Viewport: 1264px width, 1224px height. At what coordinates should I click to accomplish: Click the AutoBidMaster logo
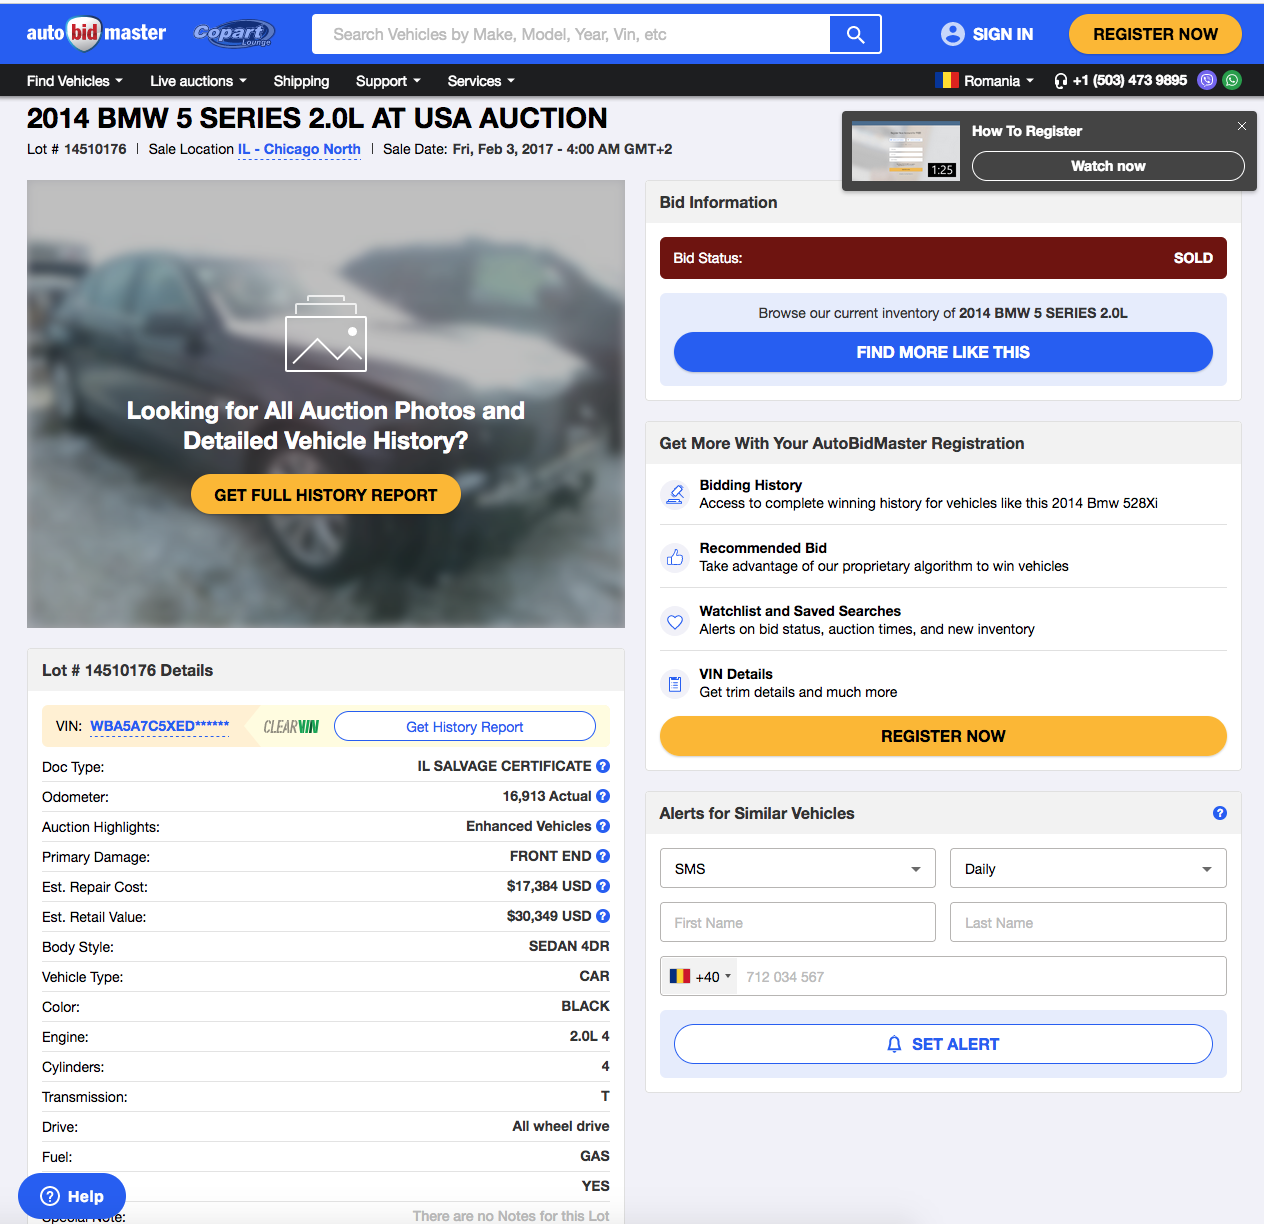(96, 33)
